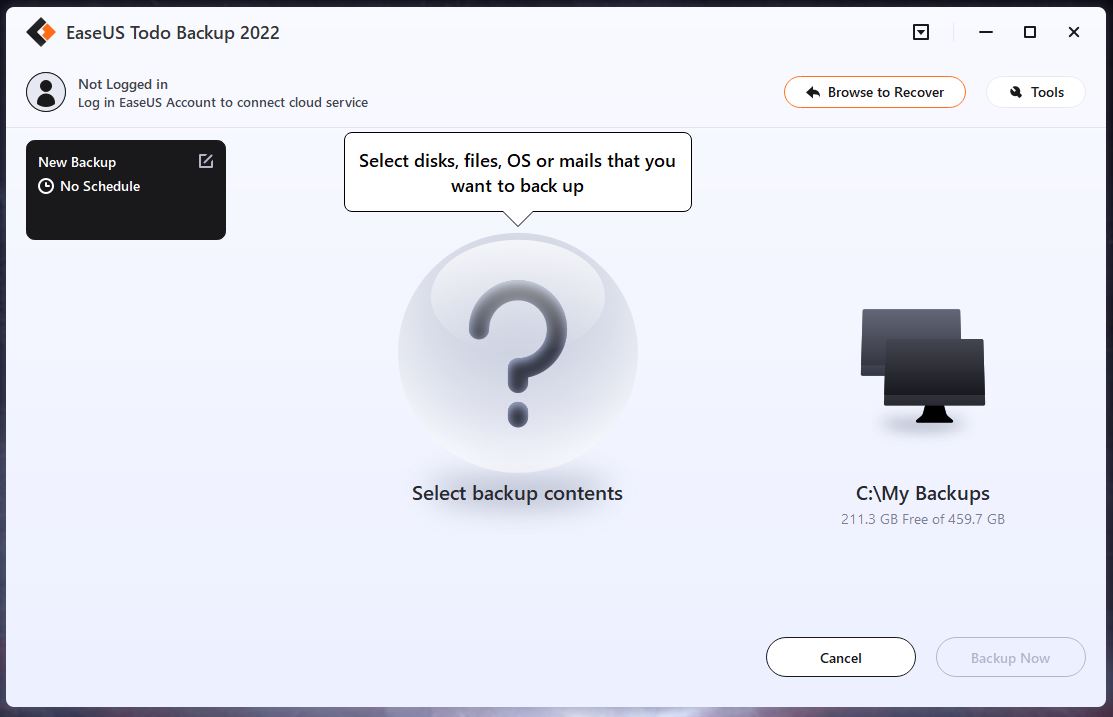The image size is (1113, 717).
Task: Click 'No Schedule' text in backup card
Action: (100, 186)
